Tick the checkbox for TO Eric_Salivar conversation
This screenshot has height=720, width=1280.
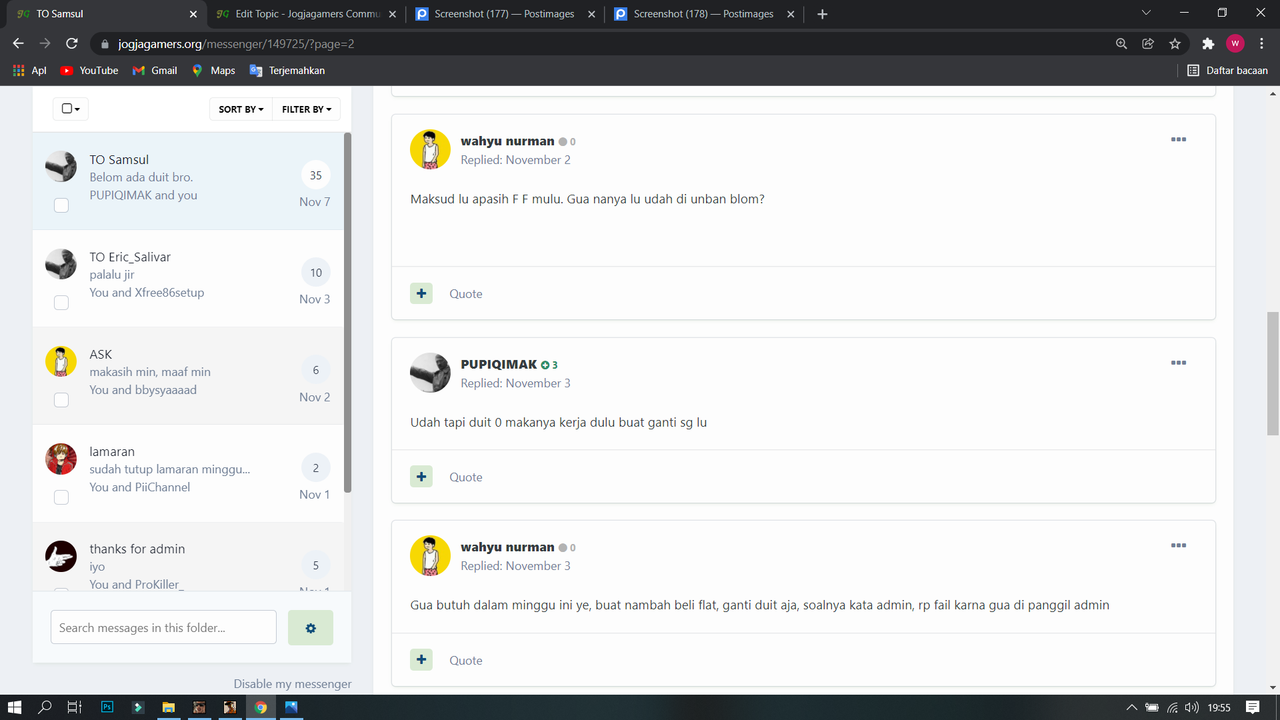(61, 302)
